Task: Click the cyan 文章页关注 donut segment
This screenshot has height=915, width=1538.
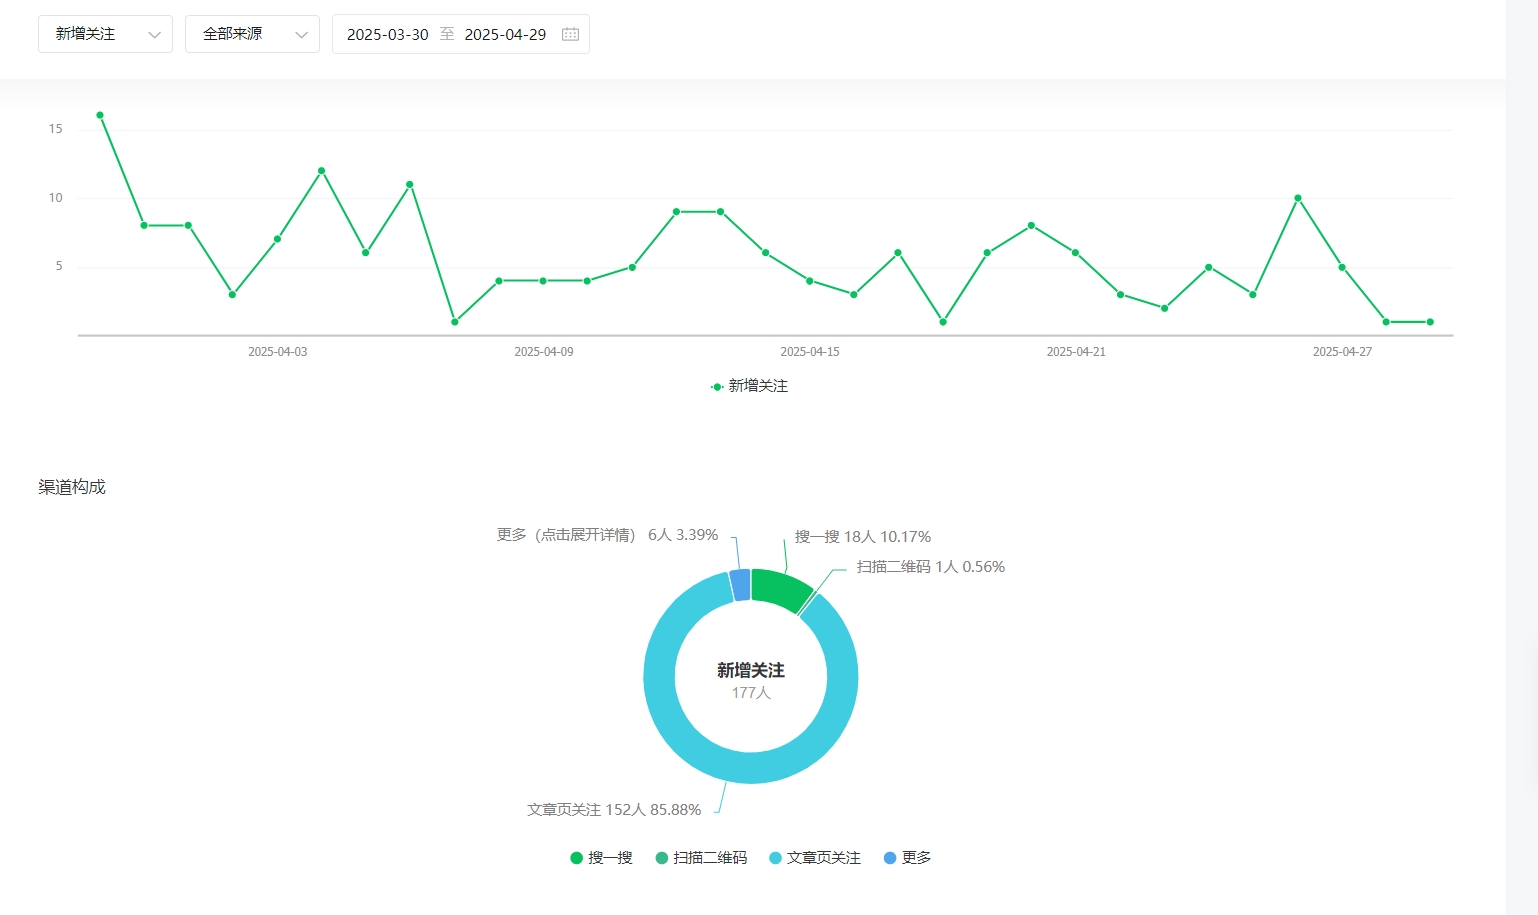Action: click(750, 767)
